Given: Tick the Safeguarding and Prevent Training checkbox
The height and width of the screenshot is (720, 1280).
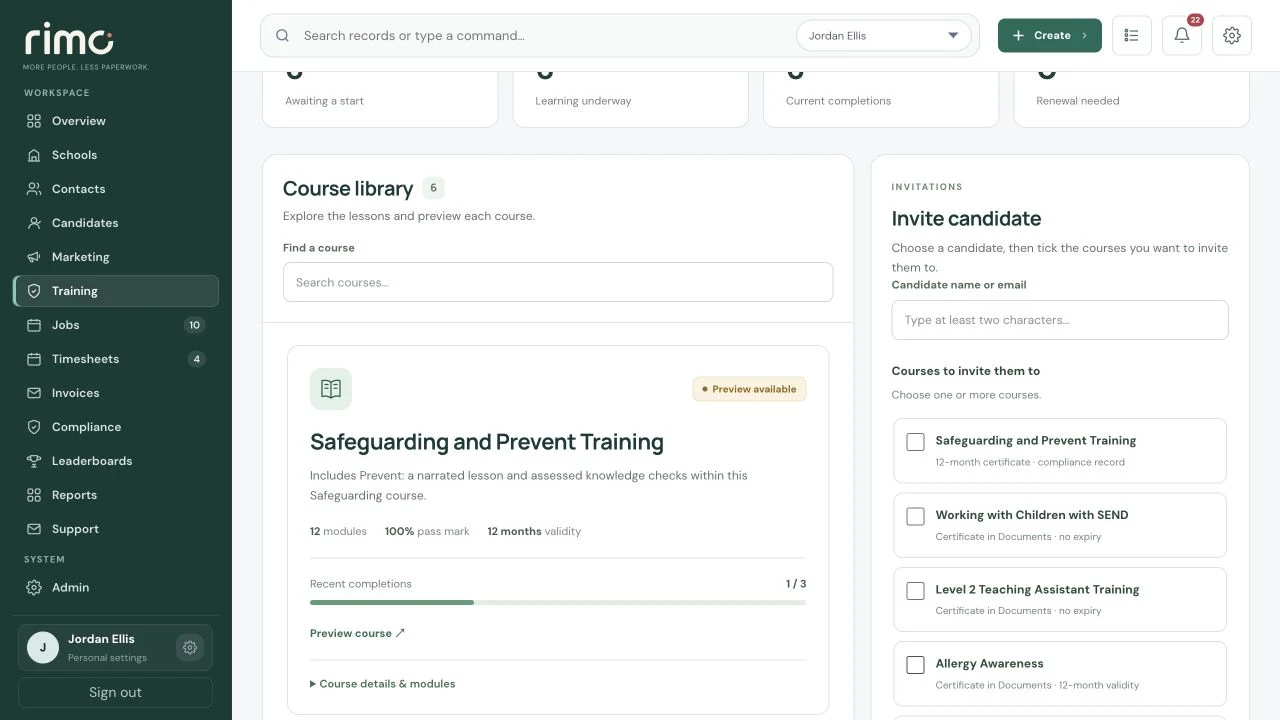Looking at the screenshot, I should coord(915,442).
